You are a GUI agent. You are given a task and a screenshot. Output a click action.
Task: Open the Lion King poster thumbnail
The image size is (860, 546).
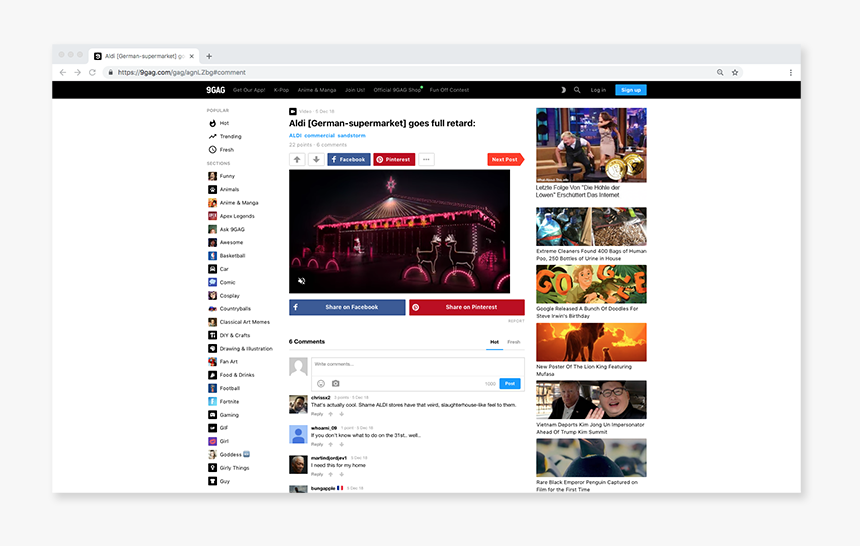591,342
